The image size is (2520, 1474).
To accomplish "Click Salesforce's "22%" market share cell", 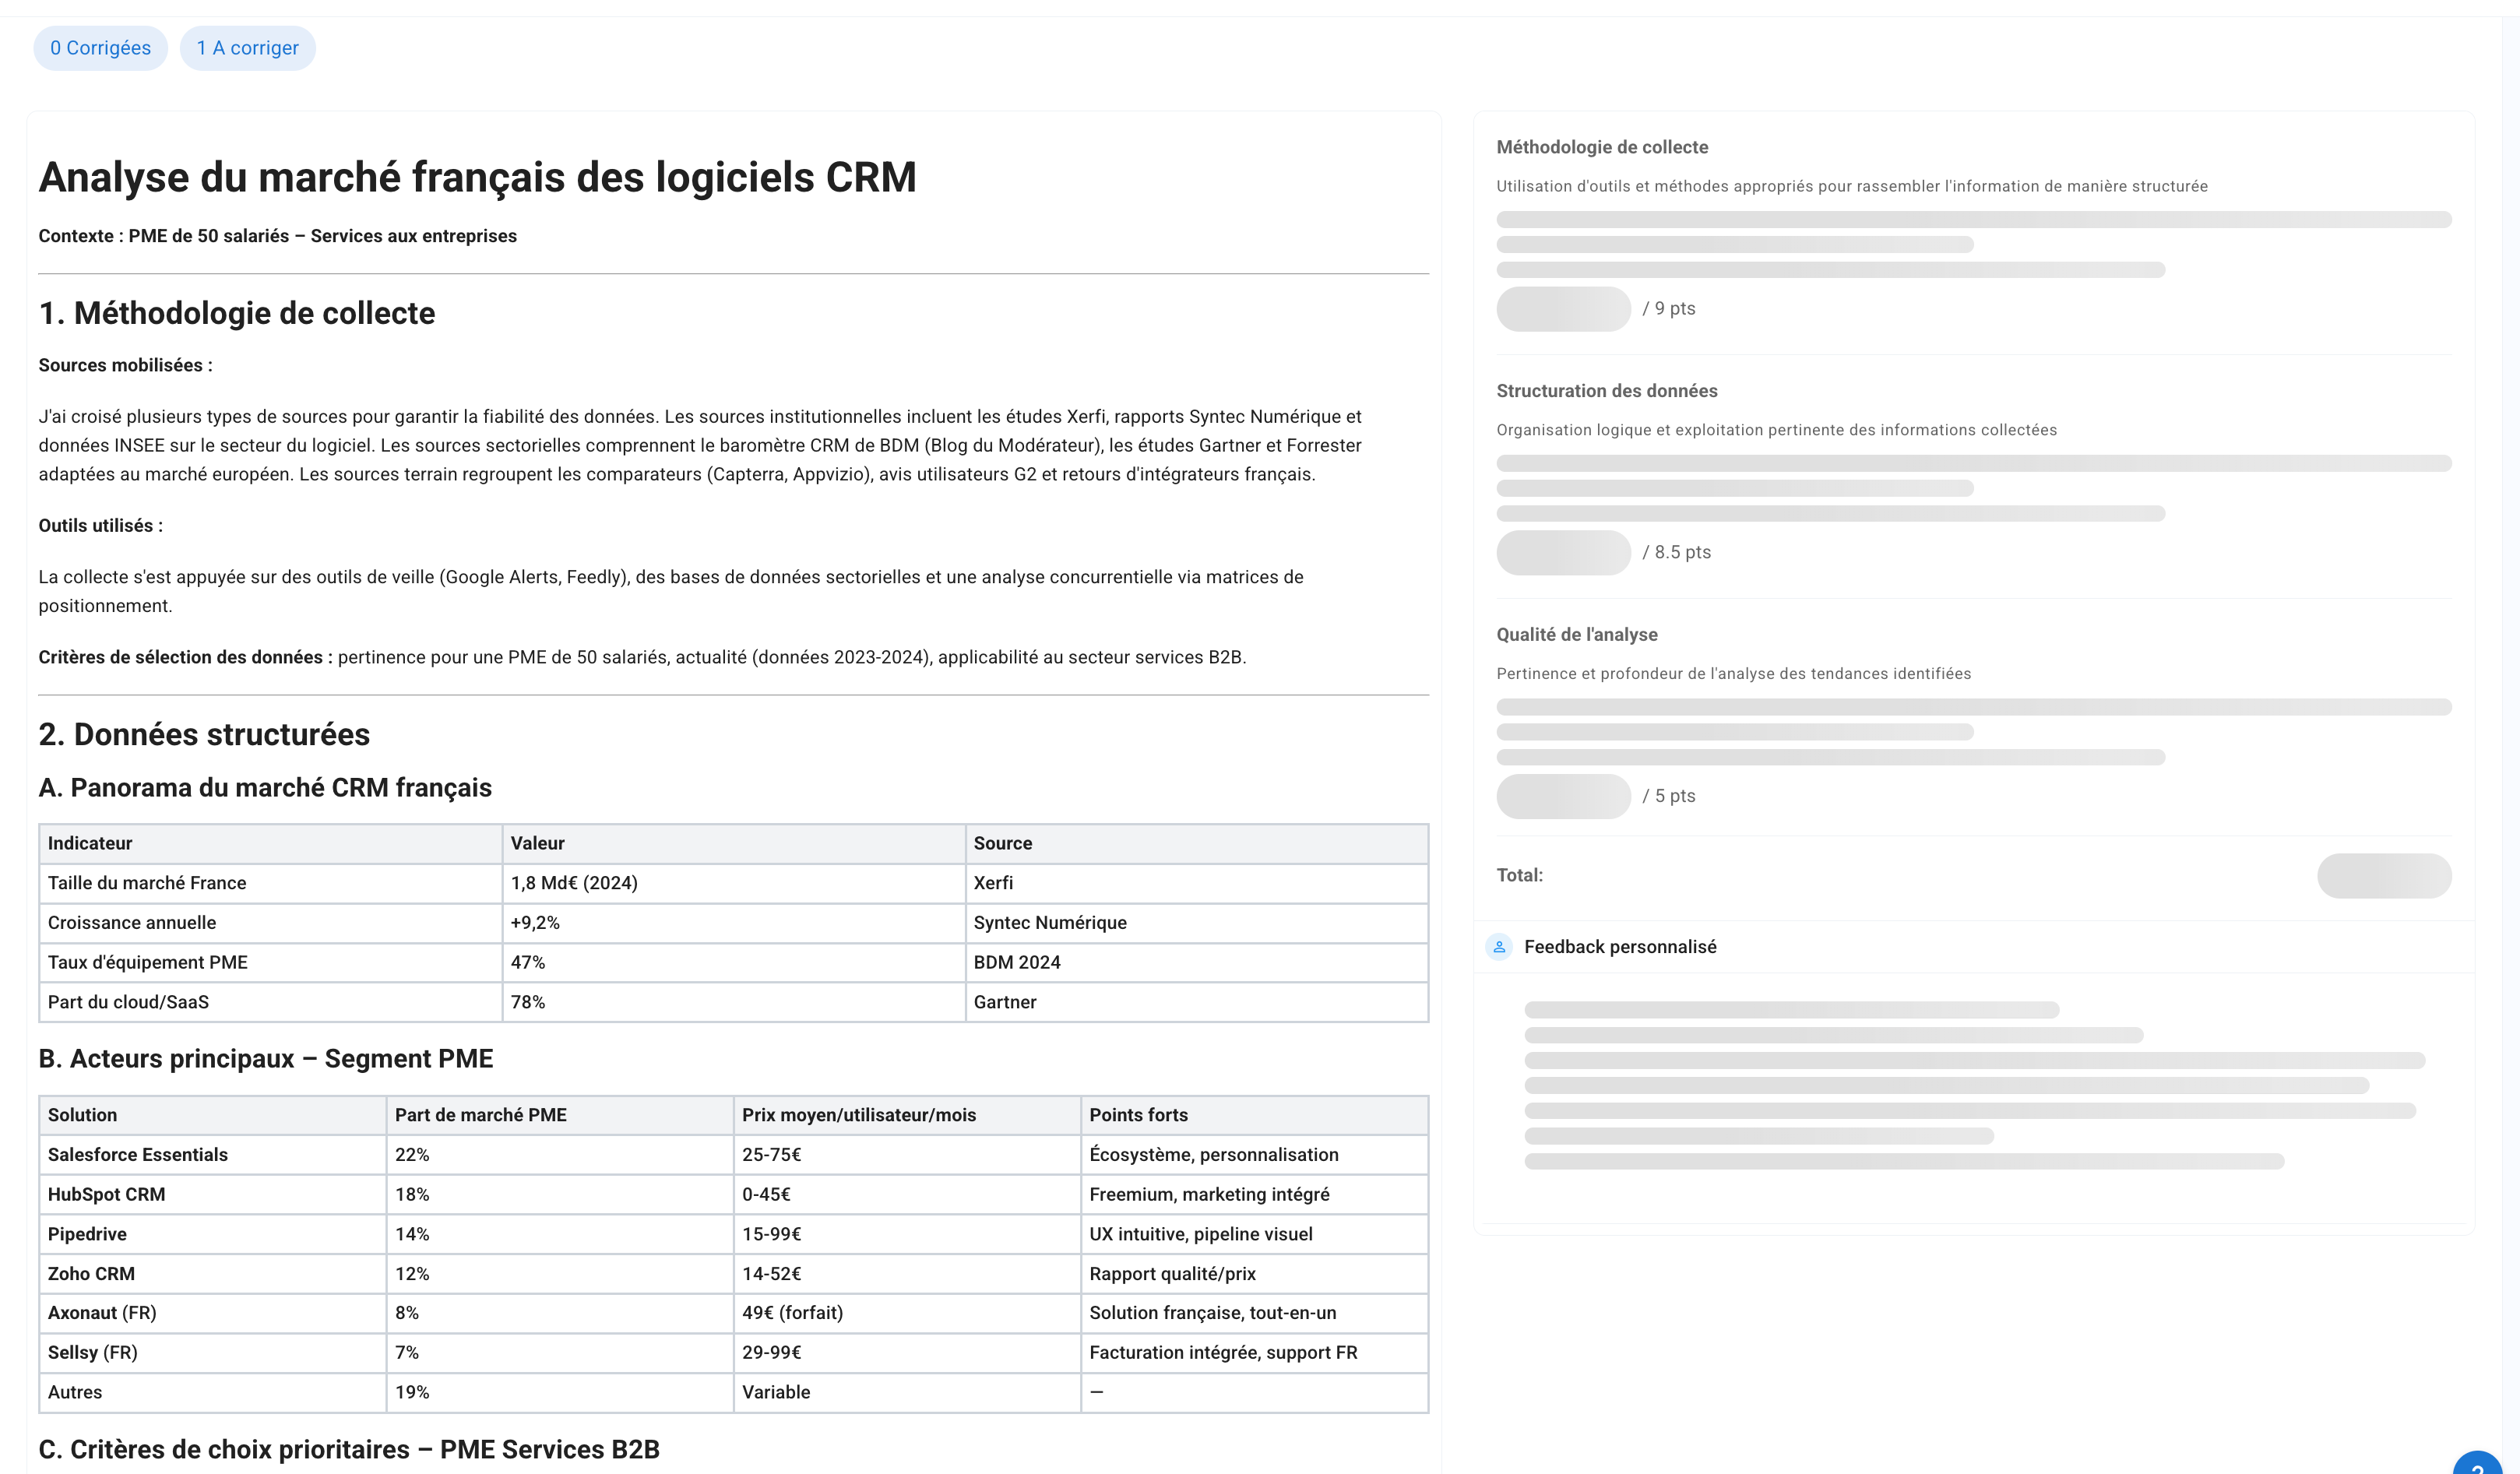I will tap(560, 1155).
